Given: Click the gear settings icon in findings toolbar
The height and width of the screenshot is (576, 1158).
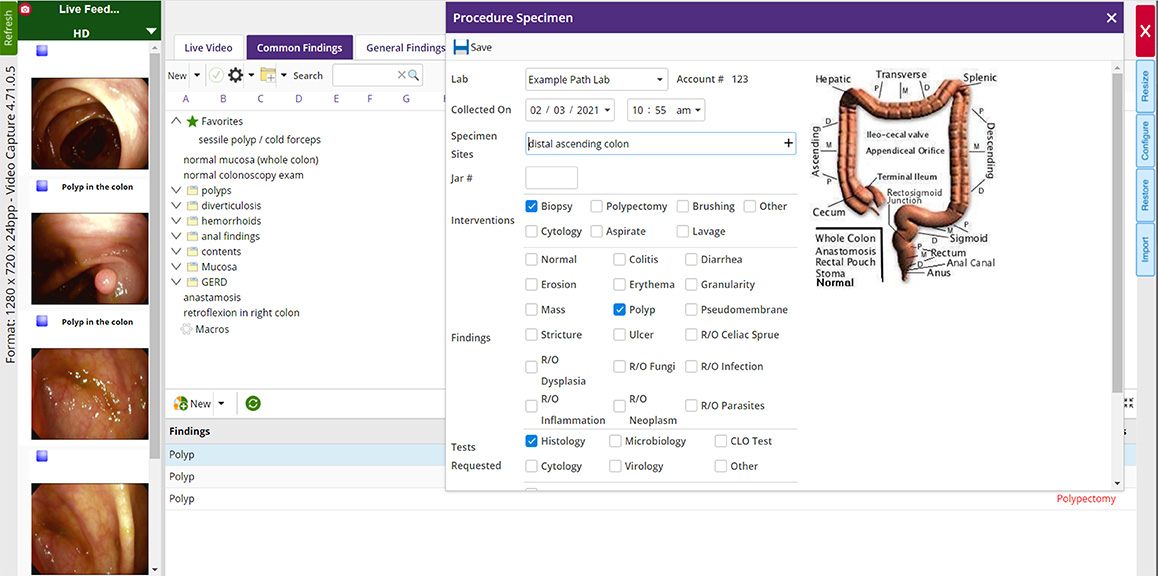Looking at the screenshot, I should pyautogui.click(x=236, y=75).
